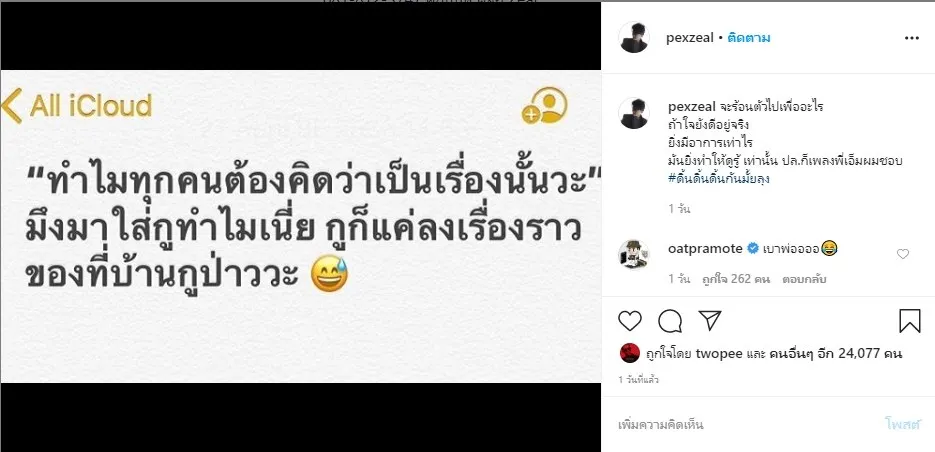
Task: Open the three-dot more options menu
Action: 912,38
